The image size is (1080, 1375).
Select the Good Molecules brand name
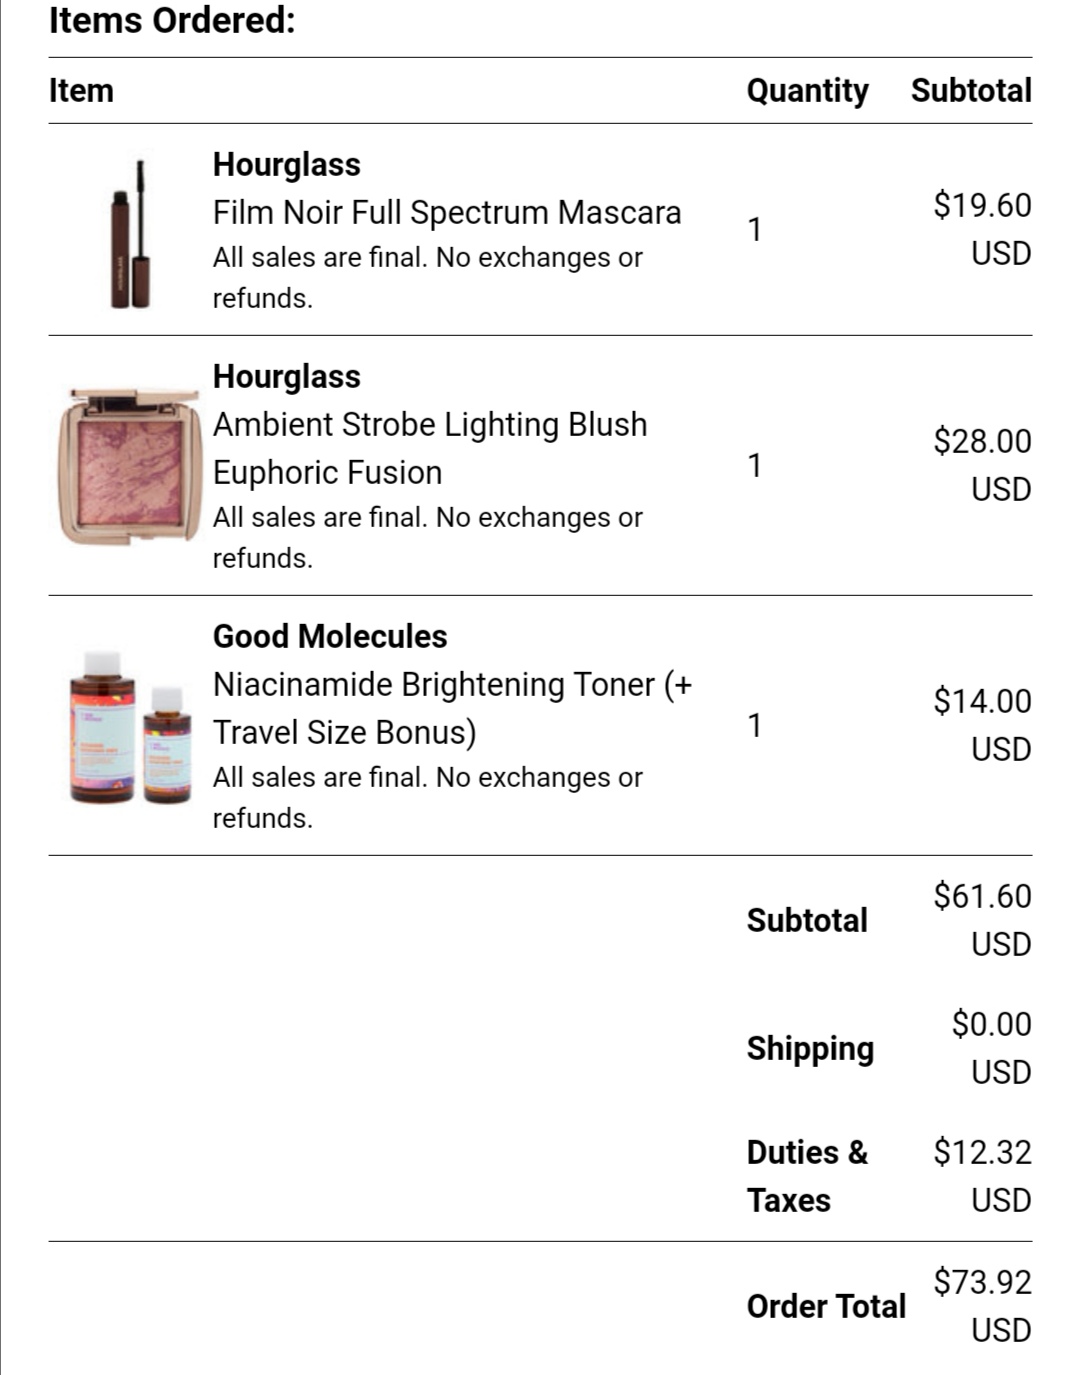[330, 636]
